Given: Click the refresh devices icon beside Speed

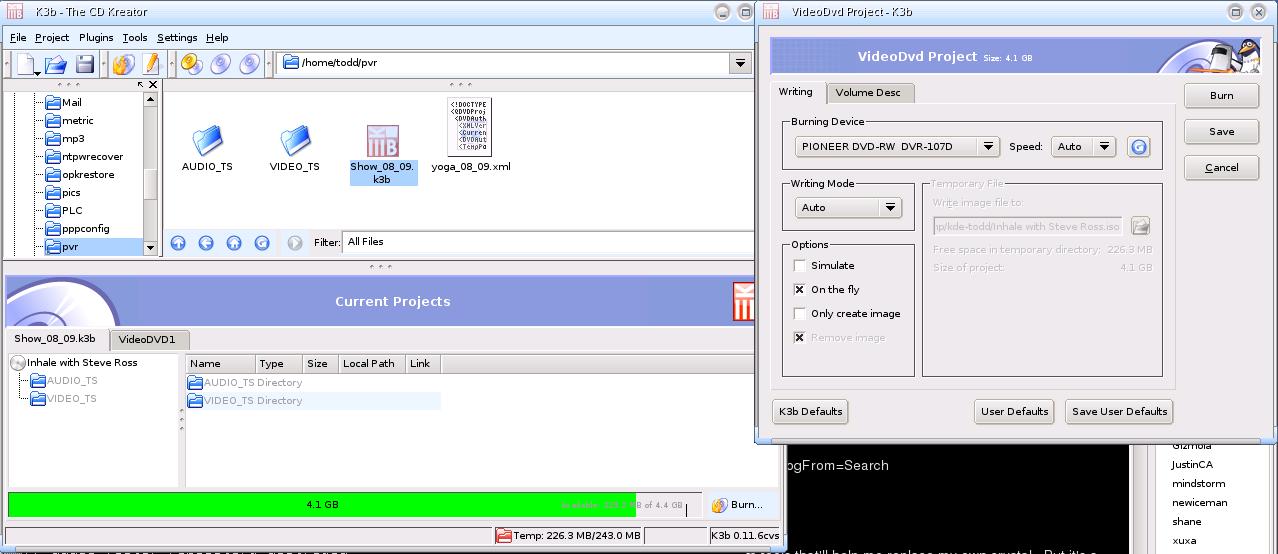Looking at the screenshot, I should coord(1138,146).
